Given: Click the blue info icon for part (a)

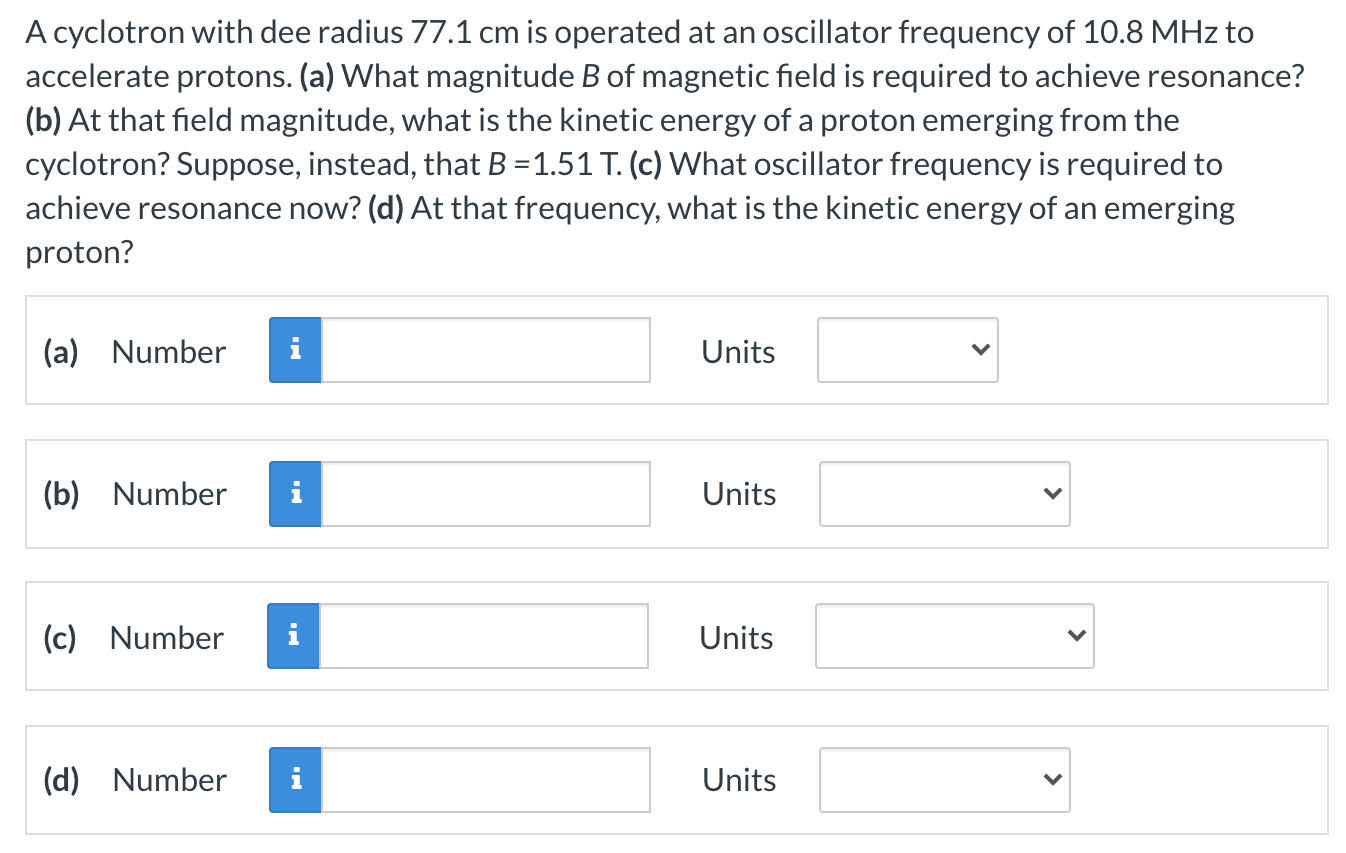Looking at the screenshot, I should coord(294,350).
